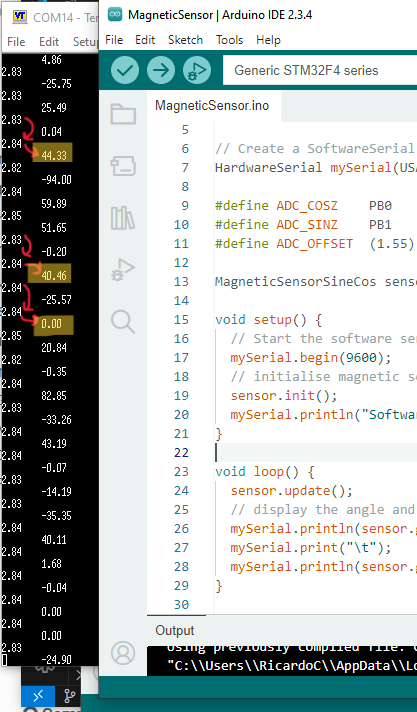
Task: Click terminal value -24.90
Action: pyautogui.click(x=56, y=659)
